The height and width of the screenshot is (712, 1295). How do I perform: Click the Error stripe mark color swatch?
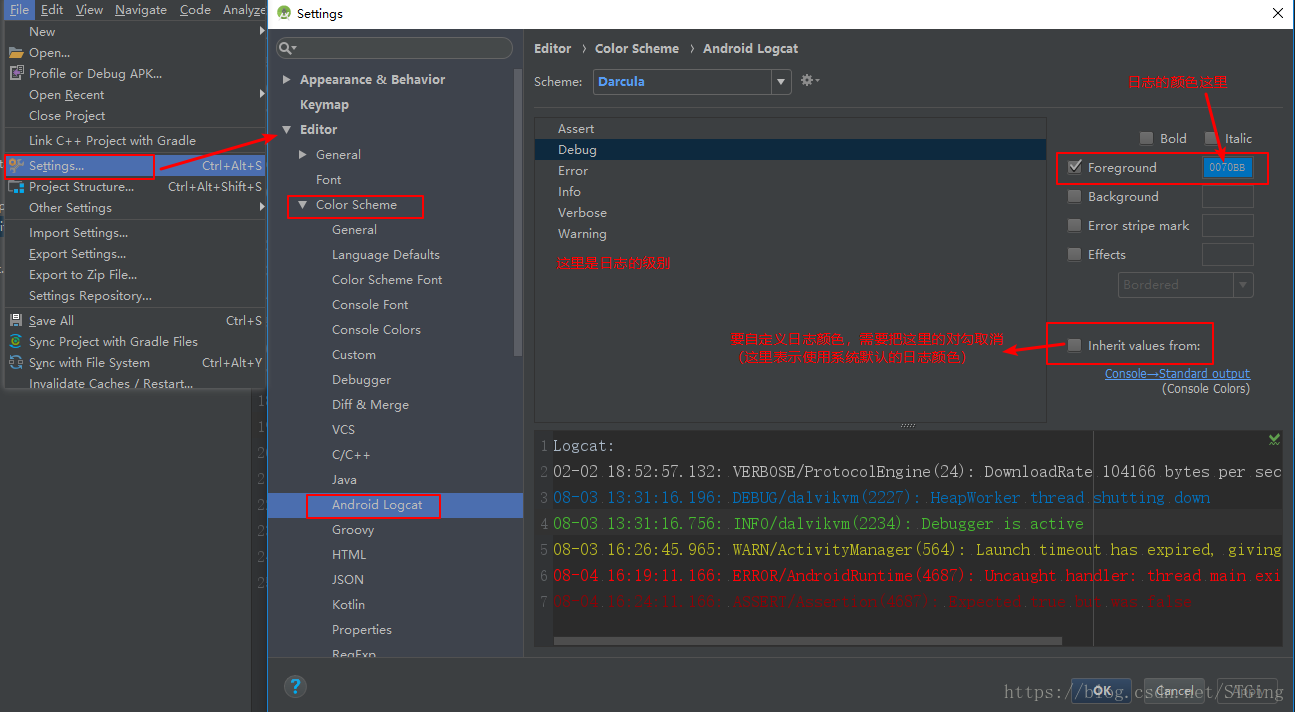[1227, 226]
